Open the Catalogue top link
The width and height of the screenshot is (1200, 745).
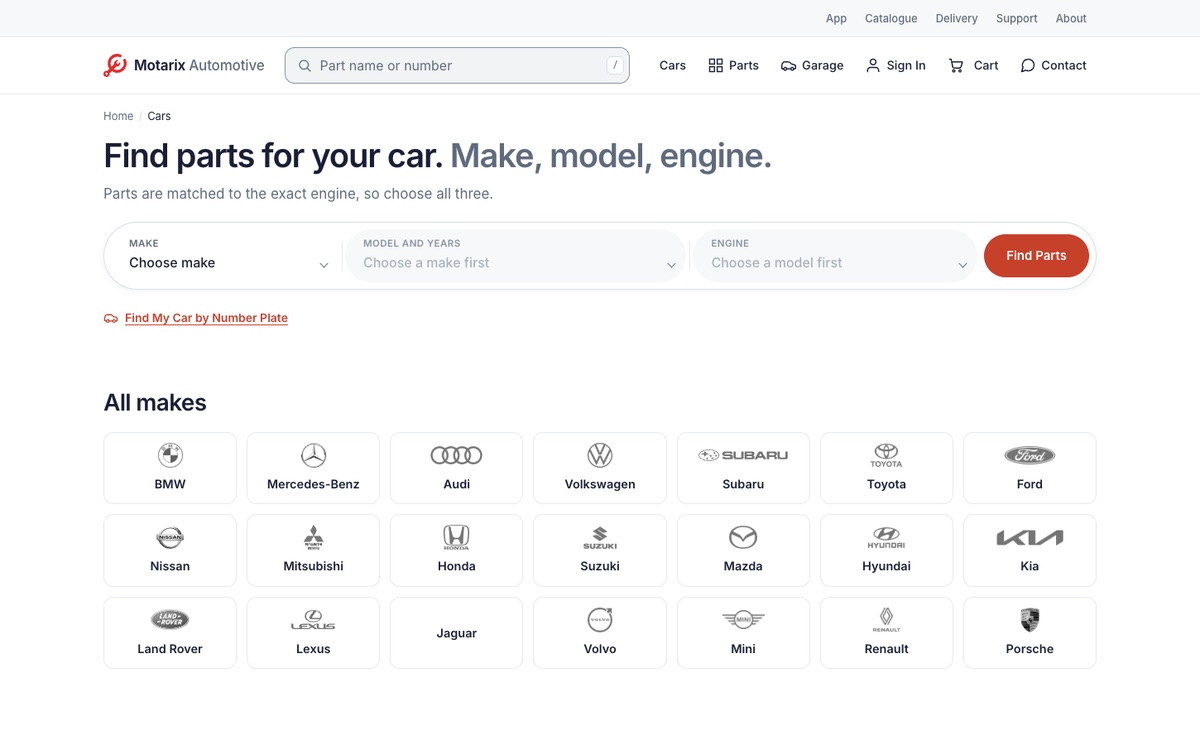click(891, 18)
